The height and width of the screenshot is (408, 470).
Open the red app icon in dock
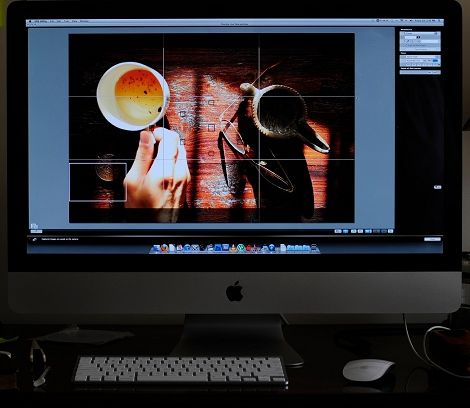click(249, 248)
